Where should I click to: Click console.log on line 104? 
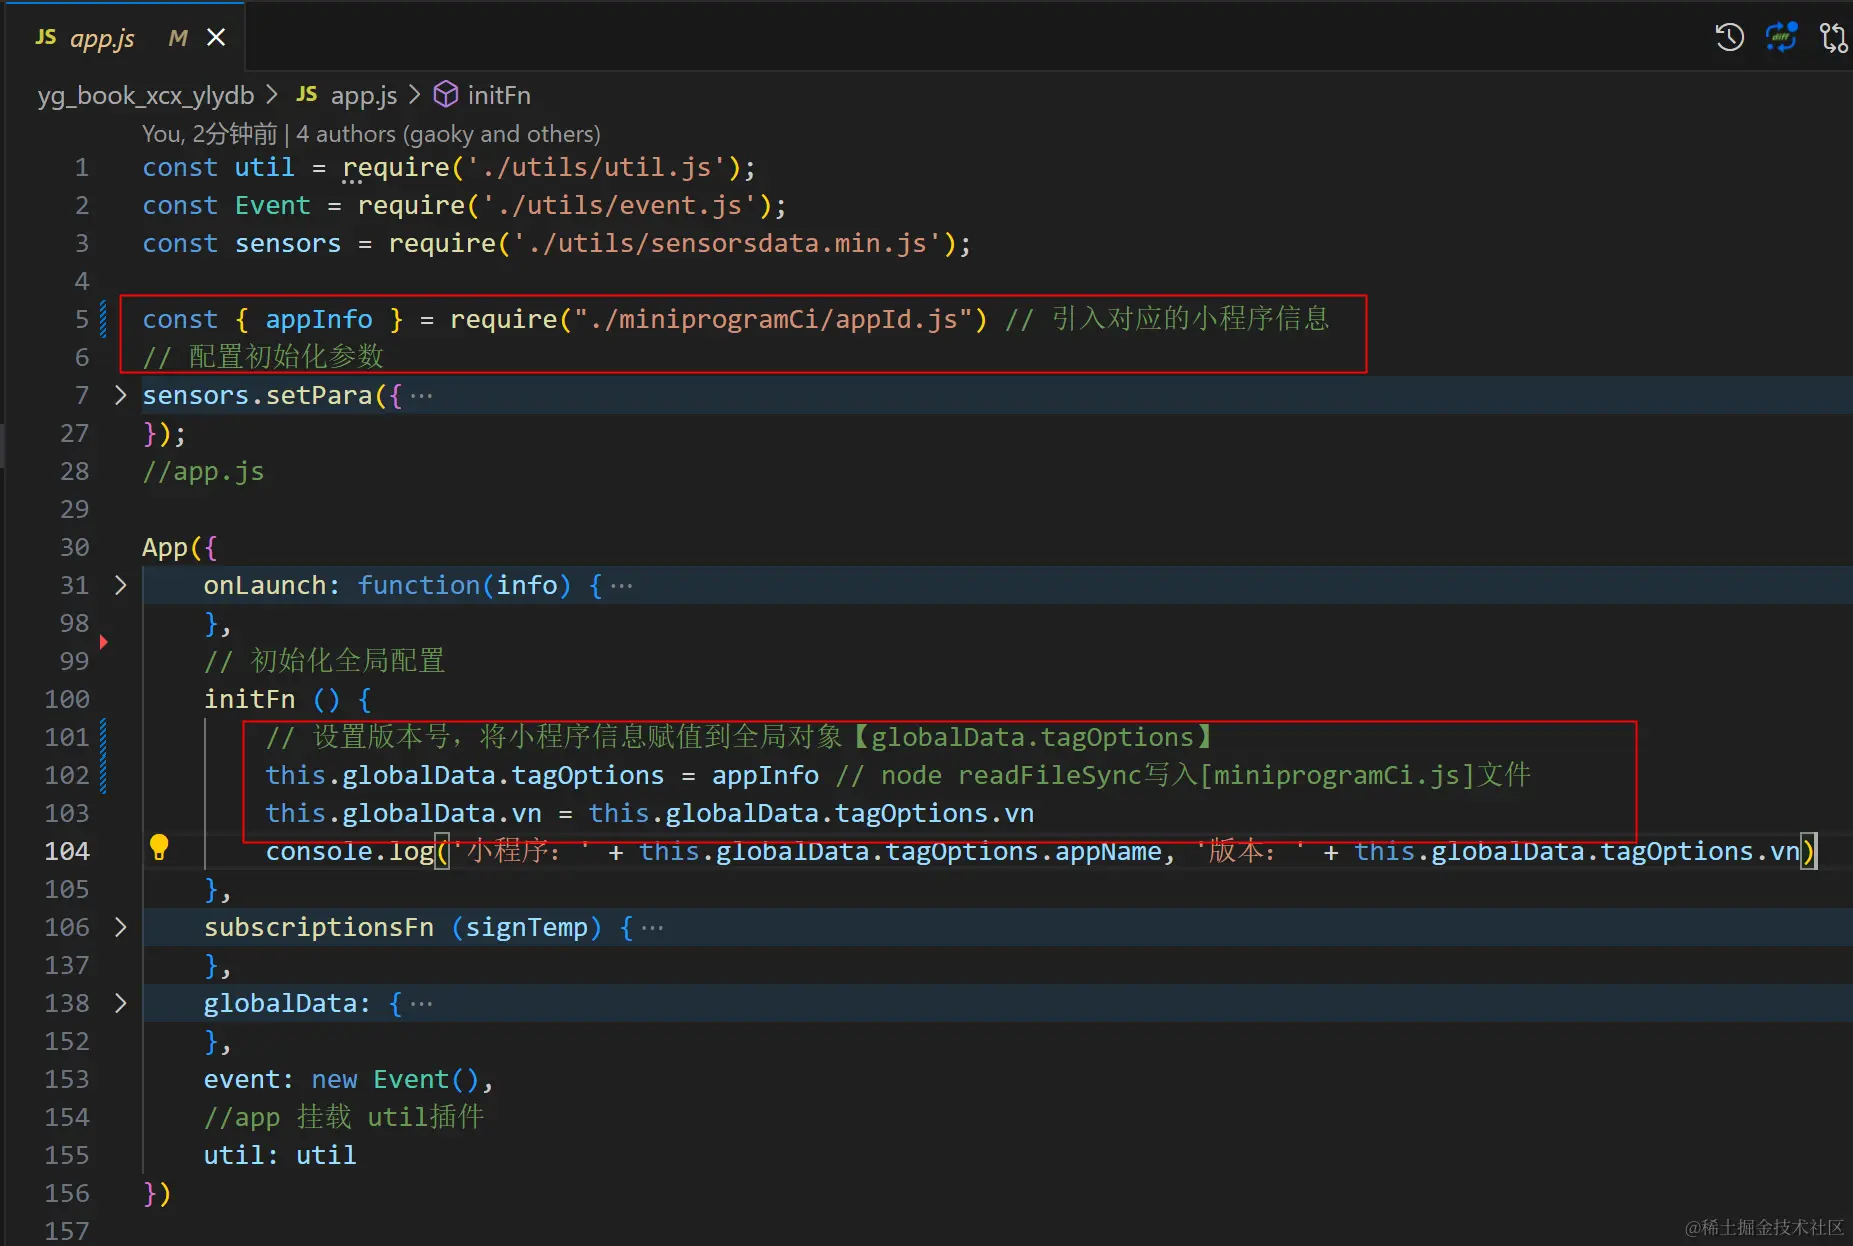[350, 851]
